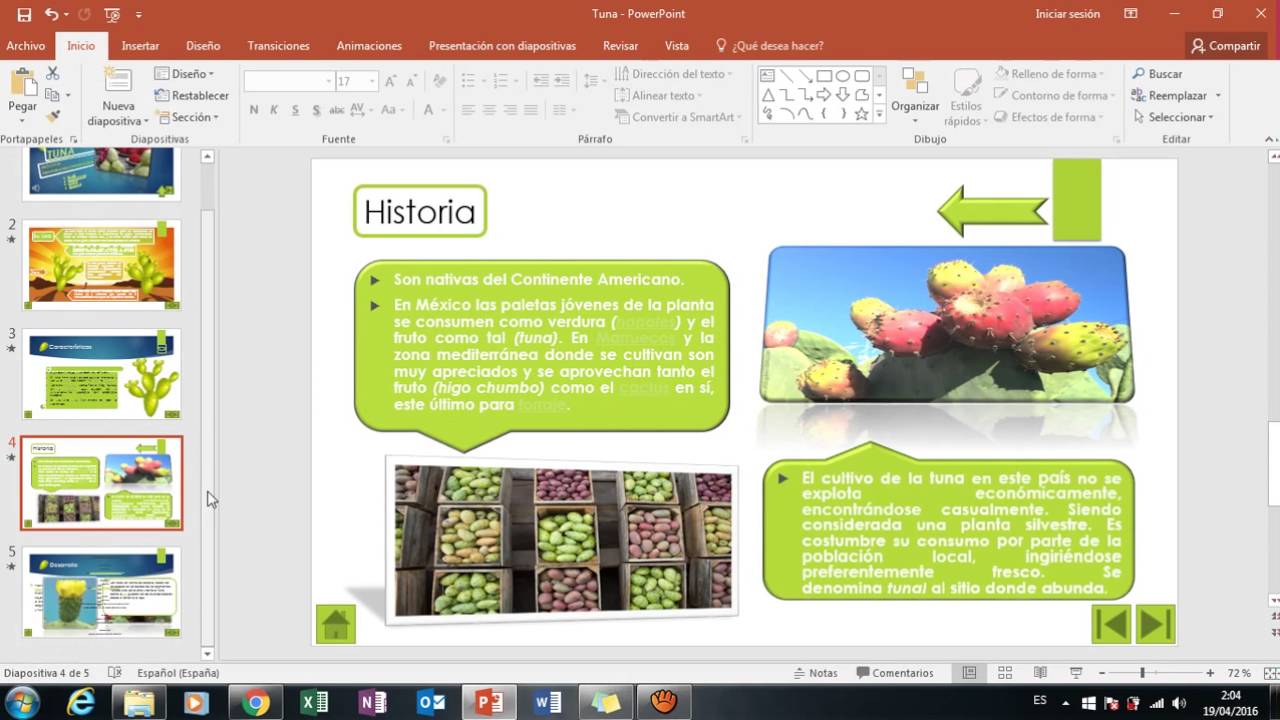1280x720 pixels.
Task: Open Presentación con diapositivas tab
Action: pyautogui.click(x=502, y=46)
